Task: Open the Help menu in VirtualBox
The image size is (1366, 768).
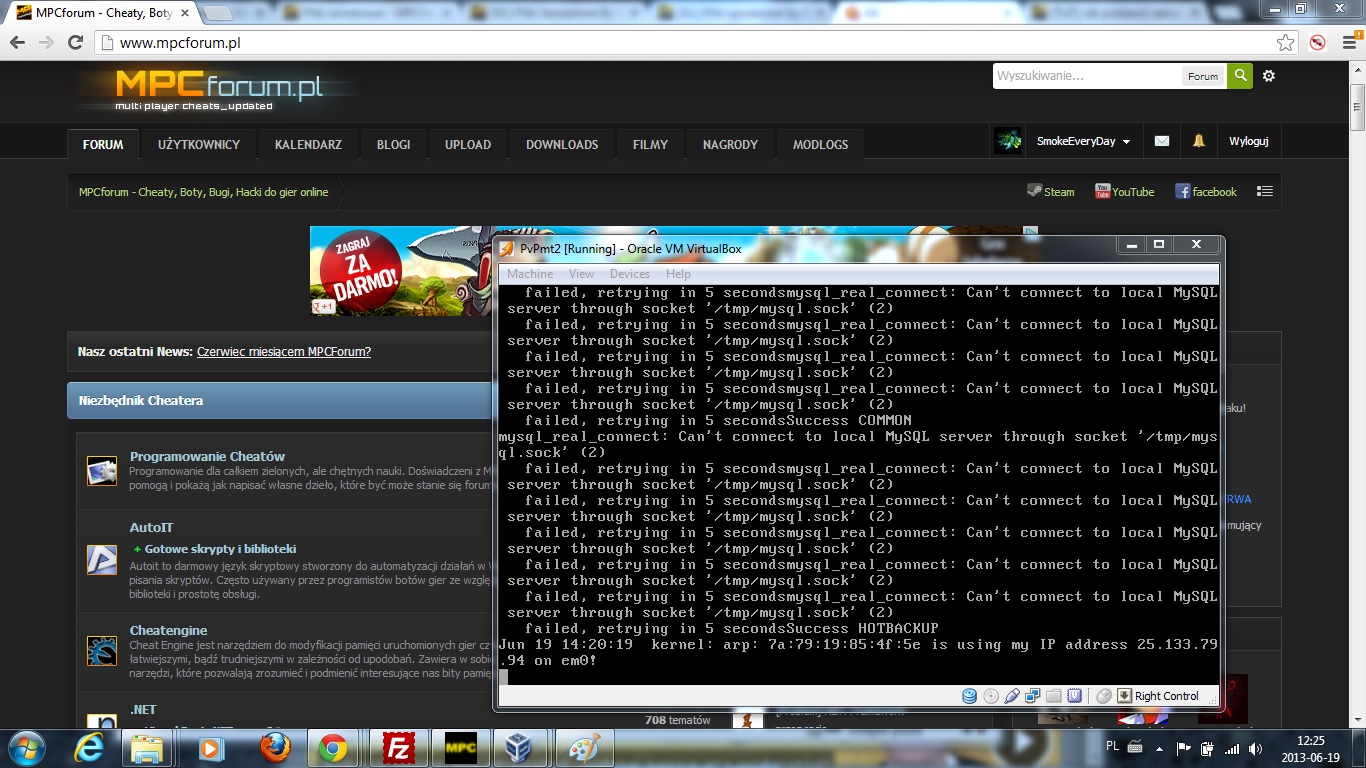Action: [x=678, y=274]
